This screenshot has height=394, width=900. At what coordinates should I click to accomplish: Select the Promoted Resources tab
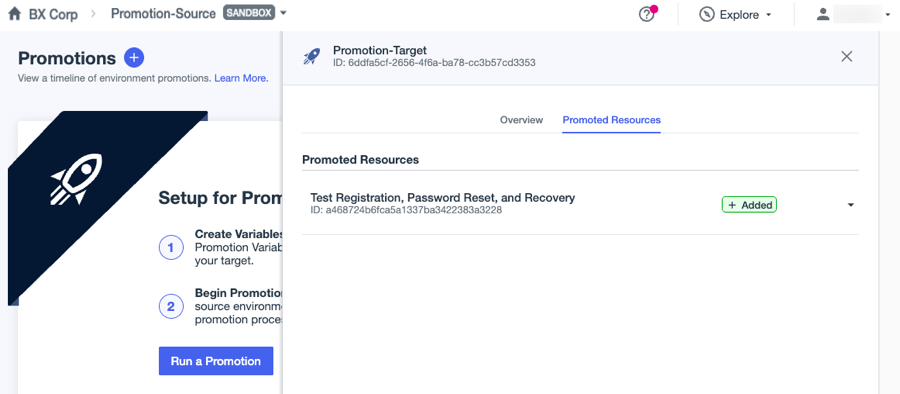click(611, 120)
